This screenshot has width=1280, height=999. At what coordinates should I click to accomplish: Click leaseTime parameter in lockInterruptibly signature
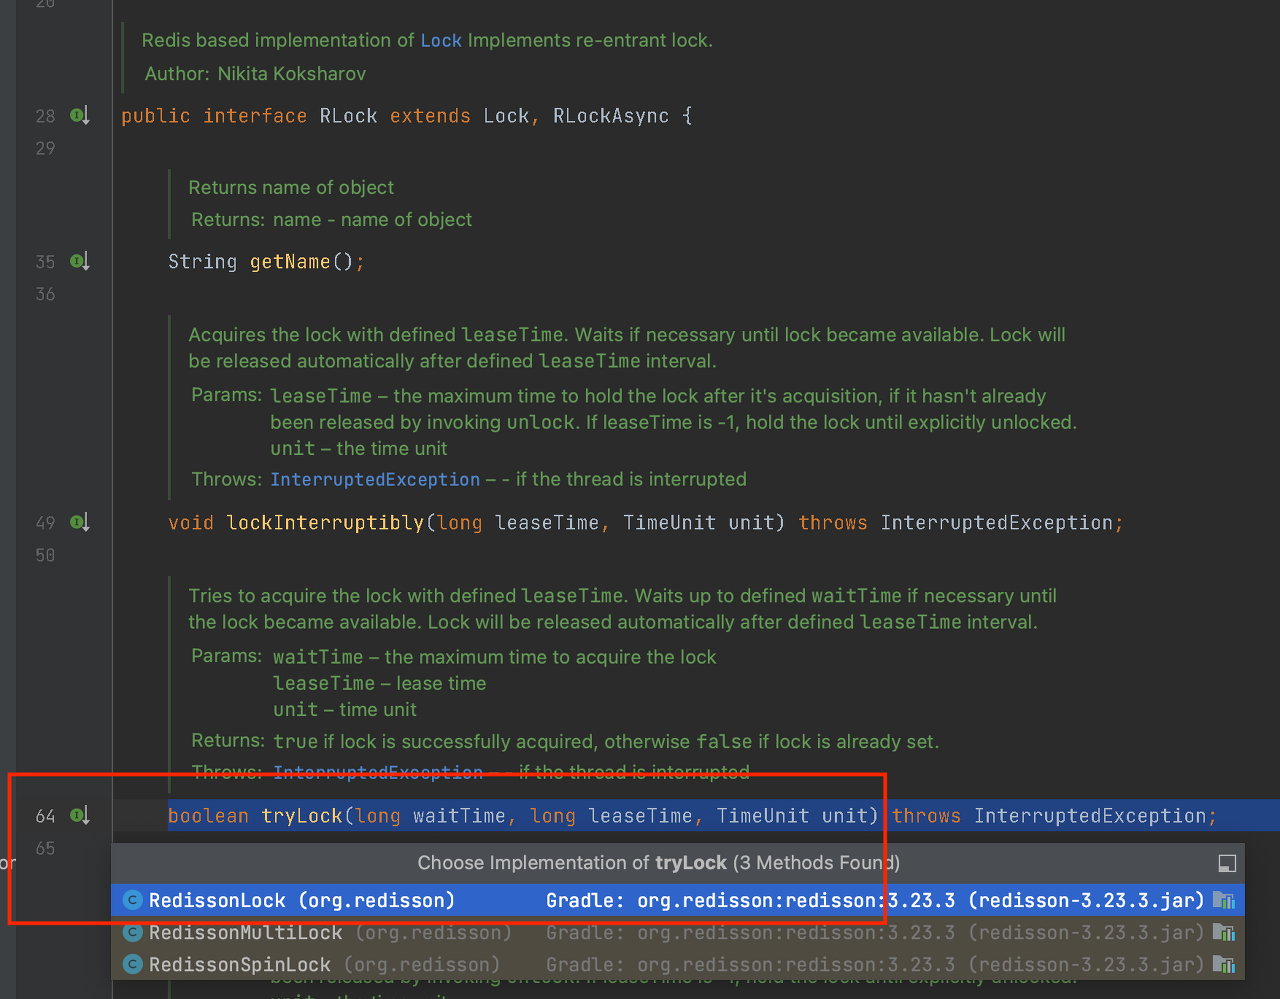point(547,523)
